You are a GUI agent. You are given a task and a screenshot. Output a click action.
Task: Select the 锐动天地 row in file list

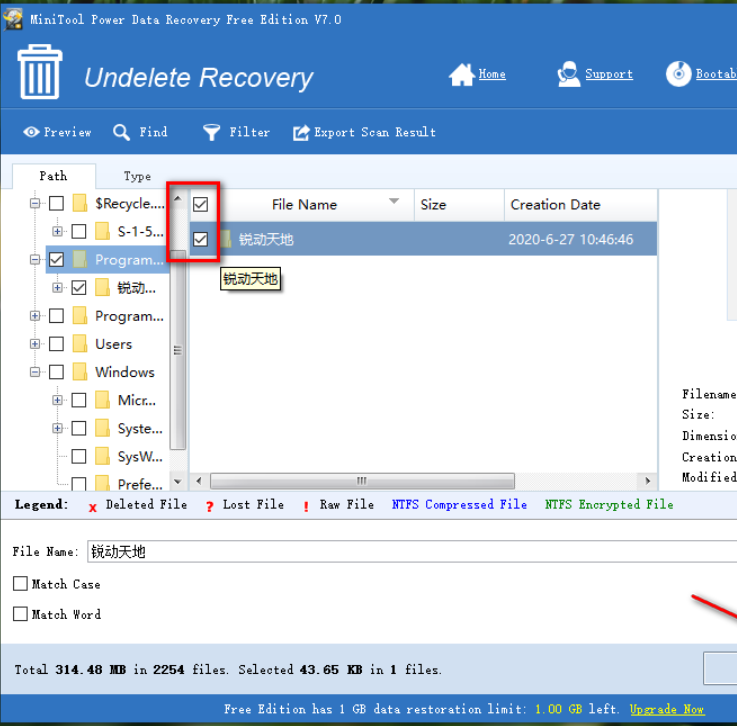423,239
